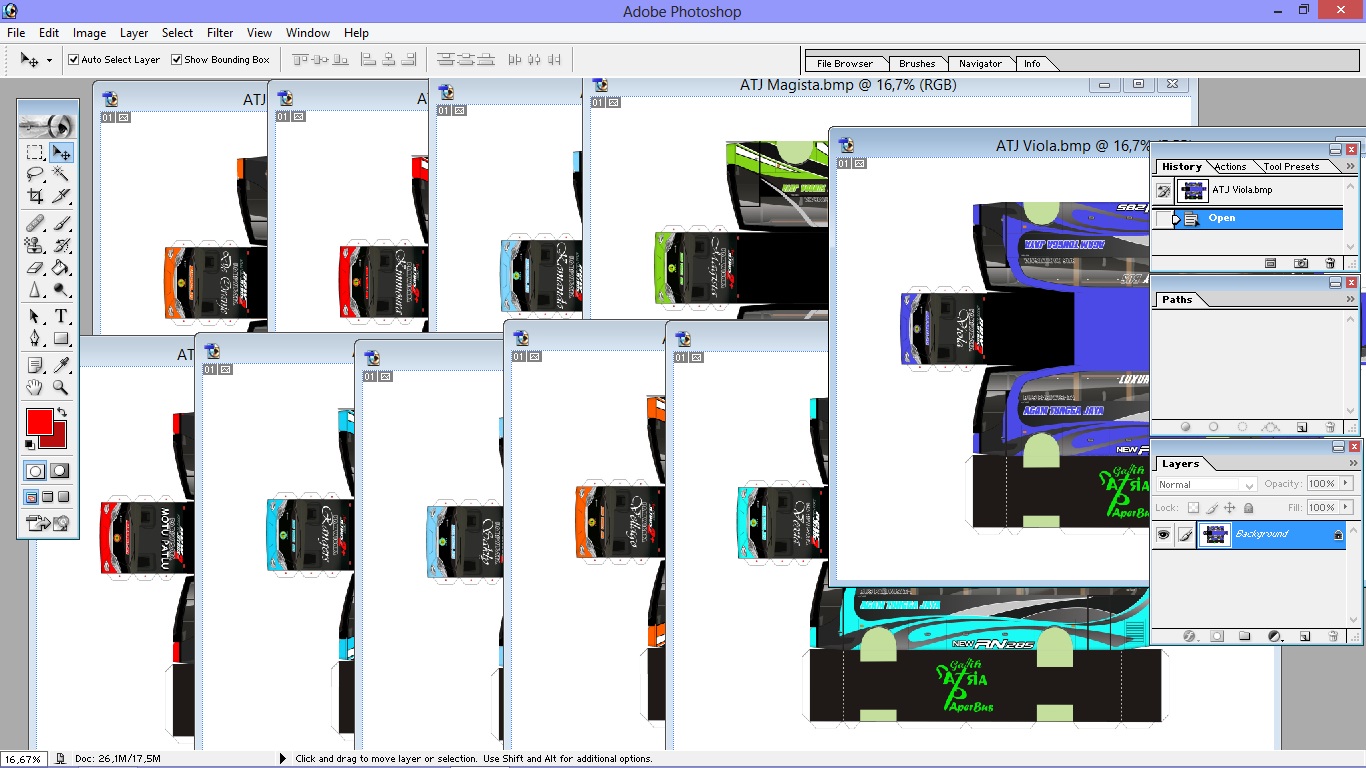Choose the Eyedropper tool
The height and width of the screenshot is (768, 1366).
tap(61, 364)
